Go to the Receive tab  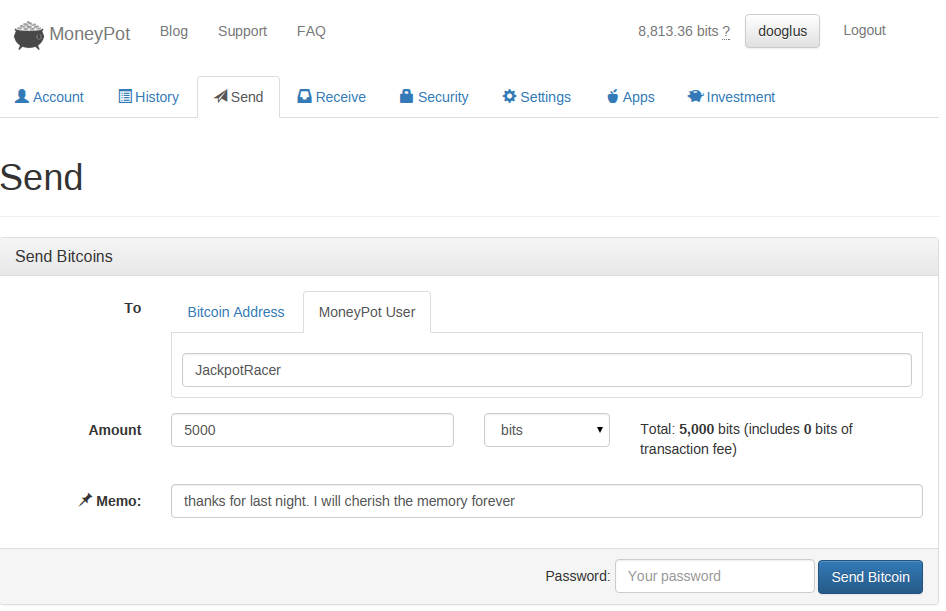(x=331, y=97)
